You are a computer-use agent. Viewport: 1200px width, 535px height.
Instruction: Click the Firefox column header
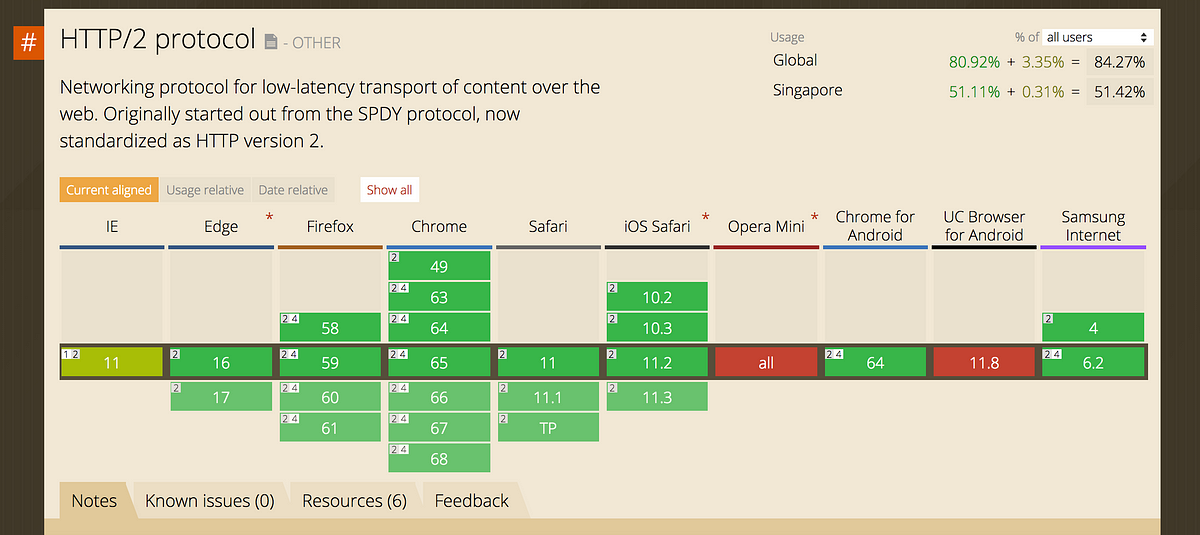pyautogui.click(x=330, y=227)
